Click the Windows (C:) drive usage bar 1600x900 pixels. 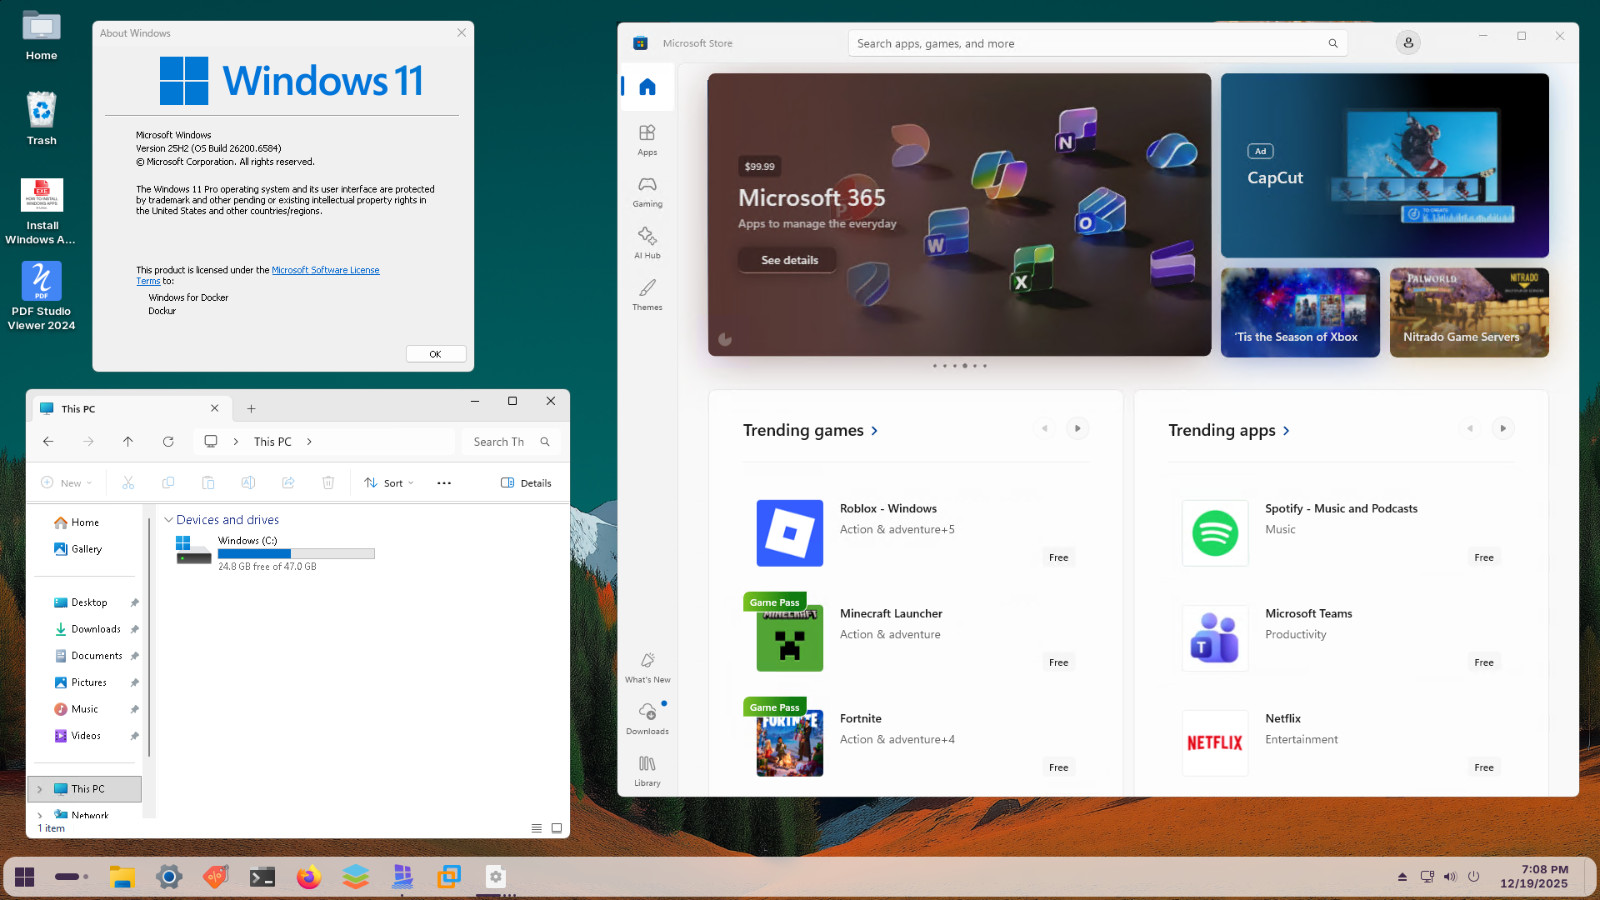coord(296,553)
